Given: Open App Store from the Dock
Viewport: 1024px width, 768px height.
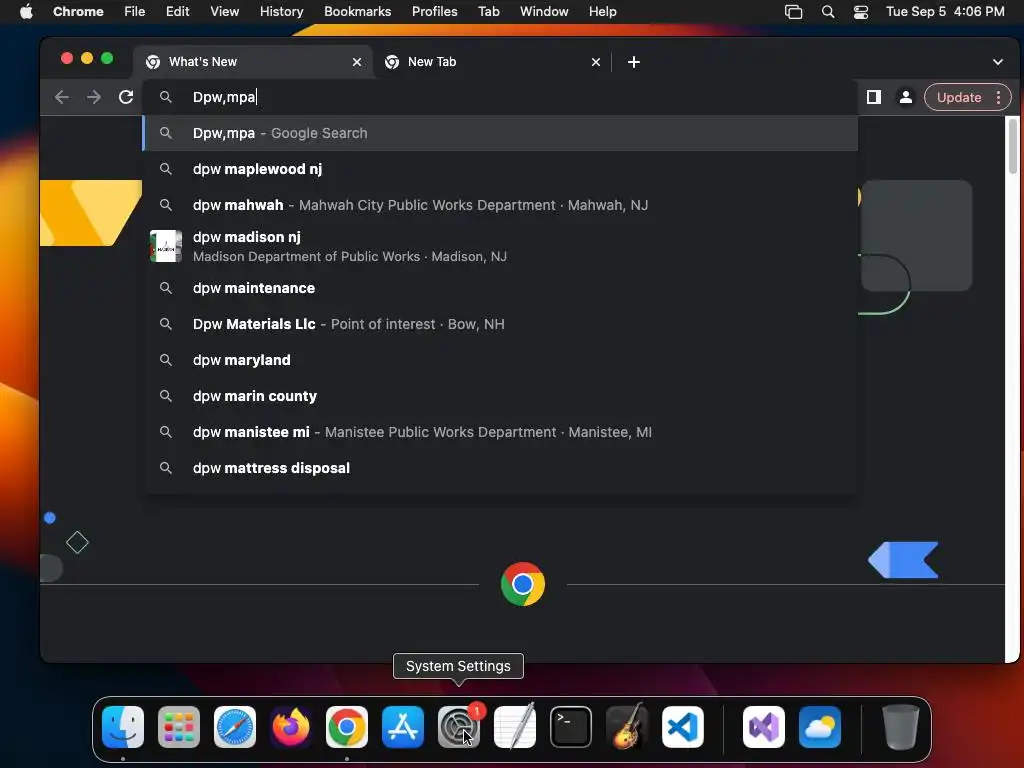Looking at the screenshot, I should pos(403,727).
